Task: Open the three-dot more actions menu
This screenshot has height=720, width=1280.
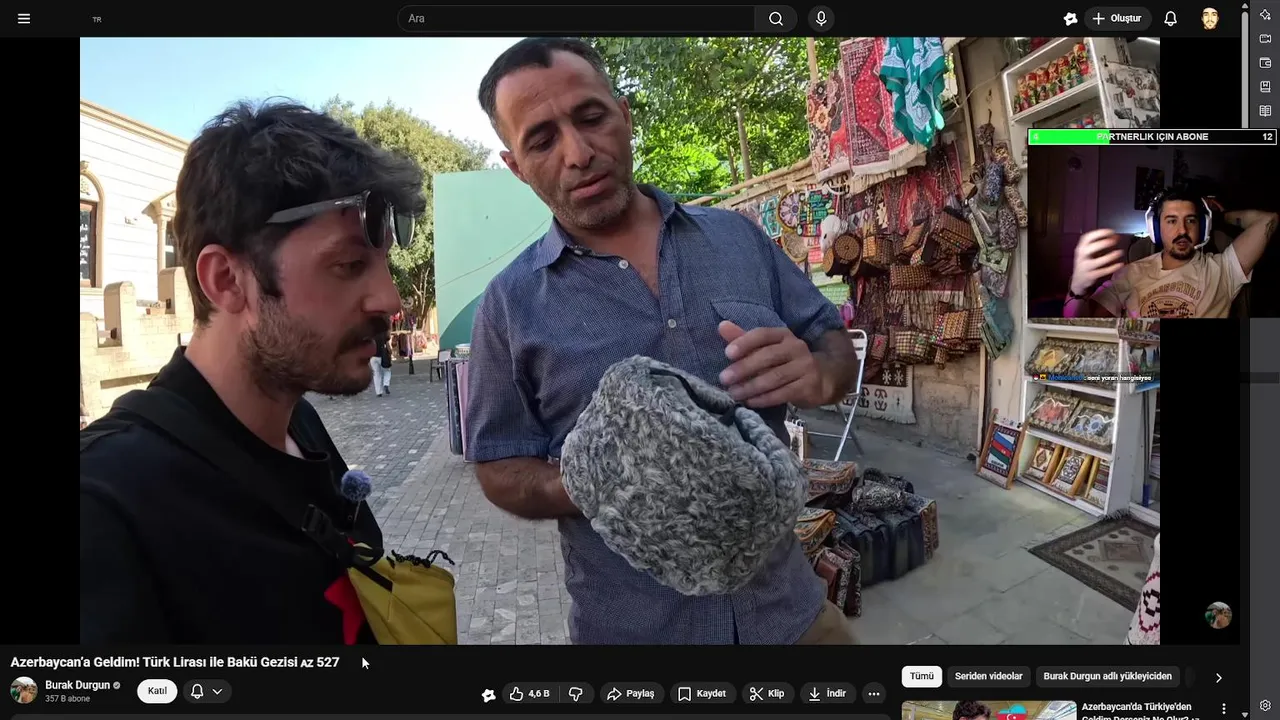Action: coord(874,693)
